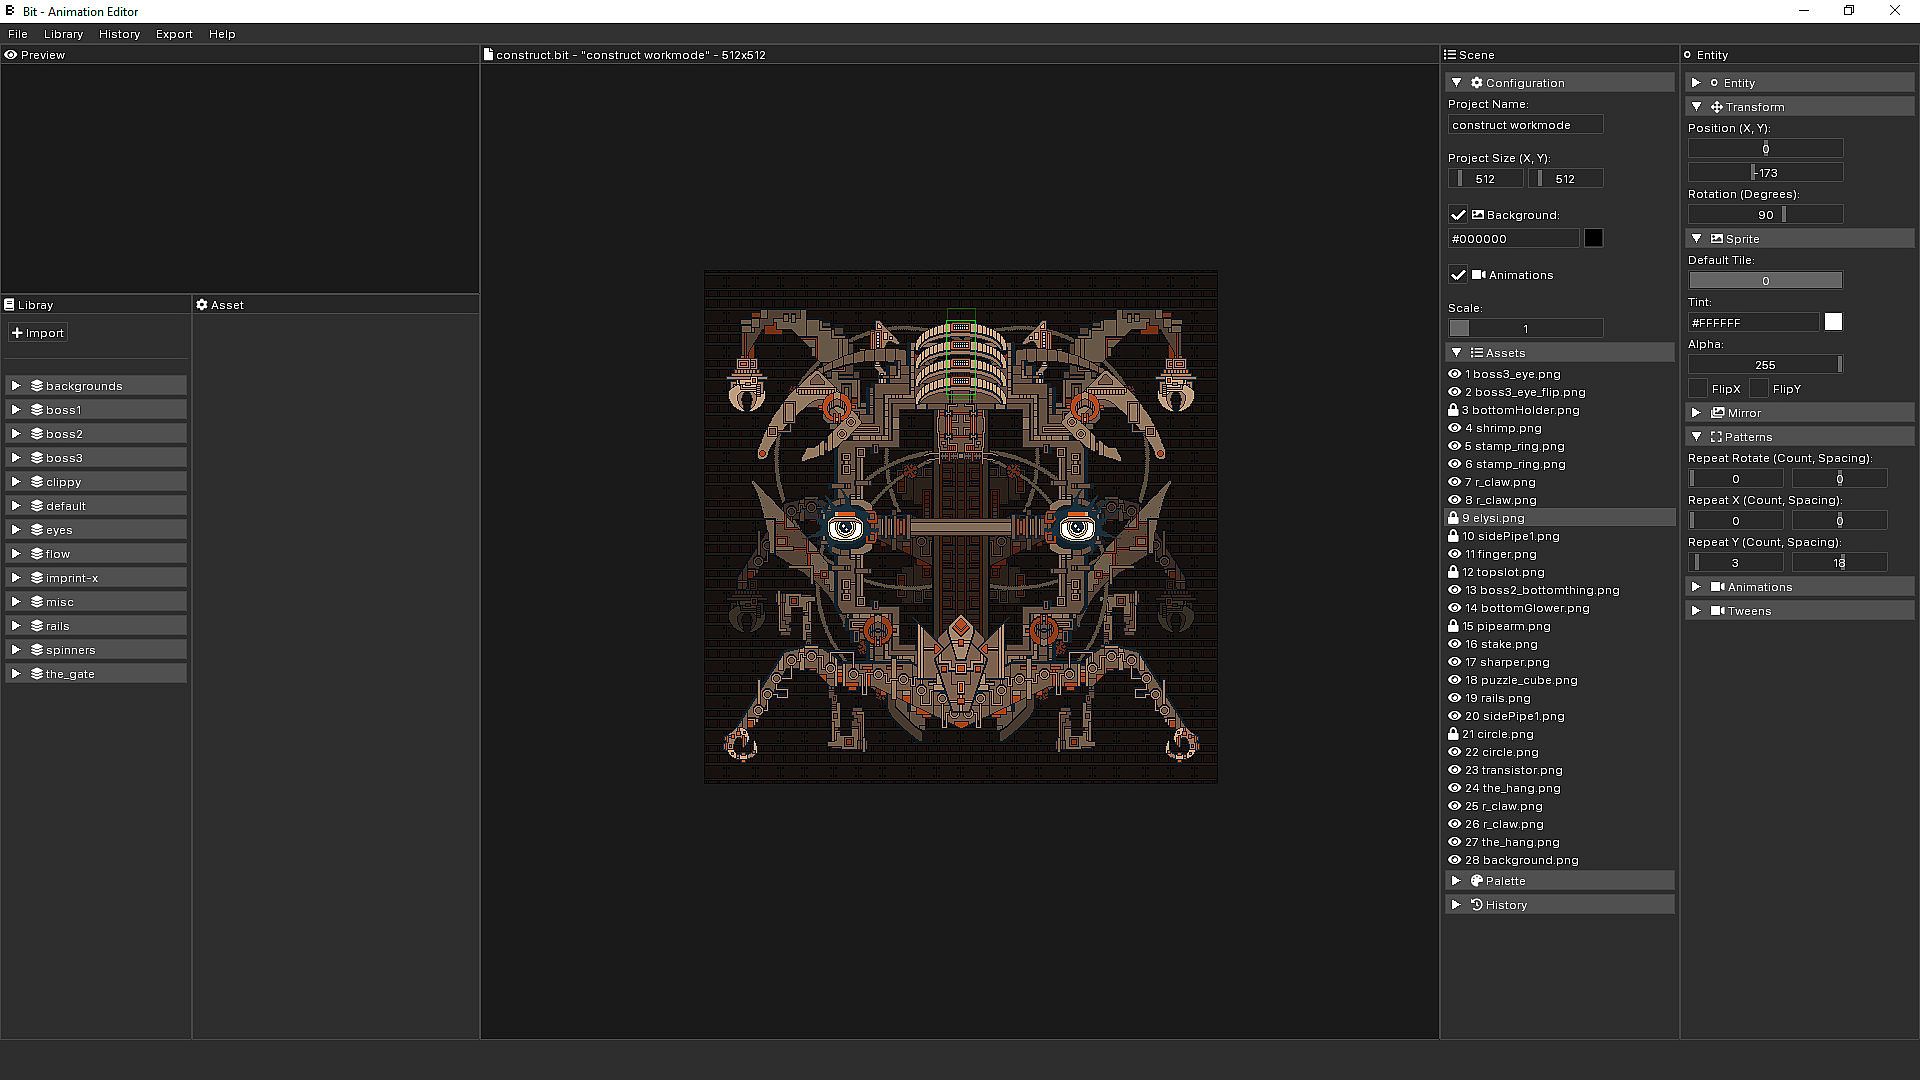
Task: Click the History clock icon in Scene panel
Action: click(x=1476, y=905)
